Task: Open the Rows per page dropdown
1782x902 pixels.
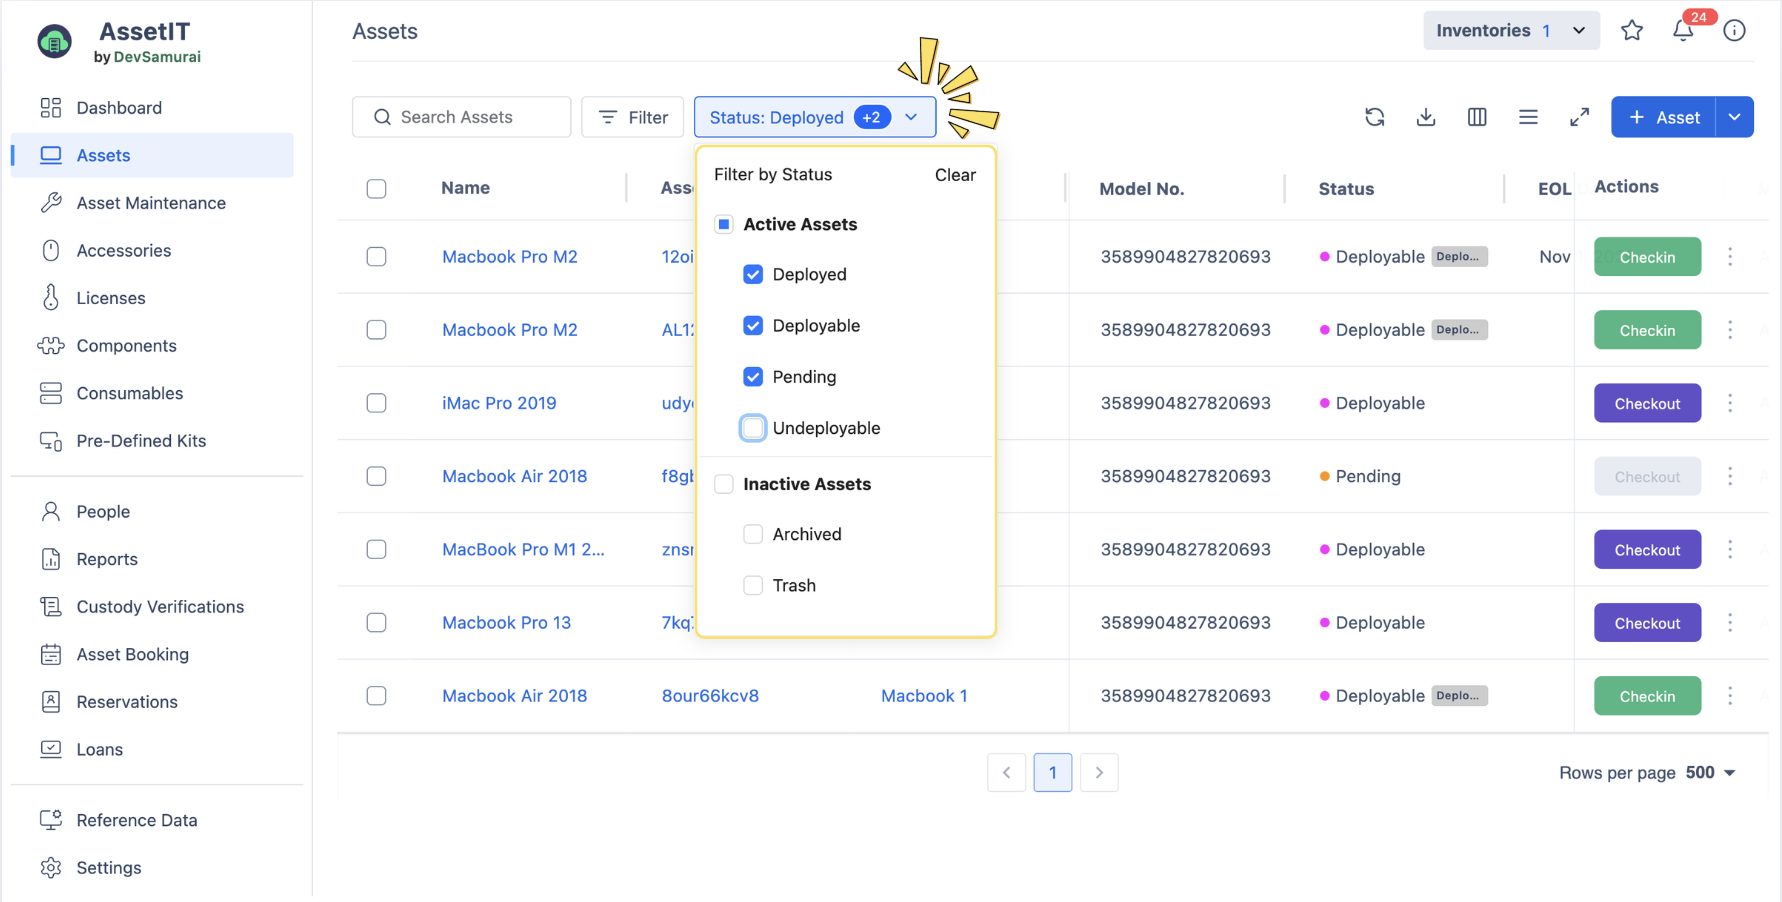Action: click(x=1710, y=772)
